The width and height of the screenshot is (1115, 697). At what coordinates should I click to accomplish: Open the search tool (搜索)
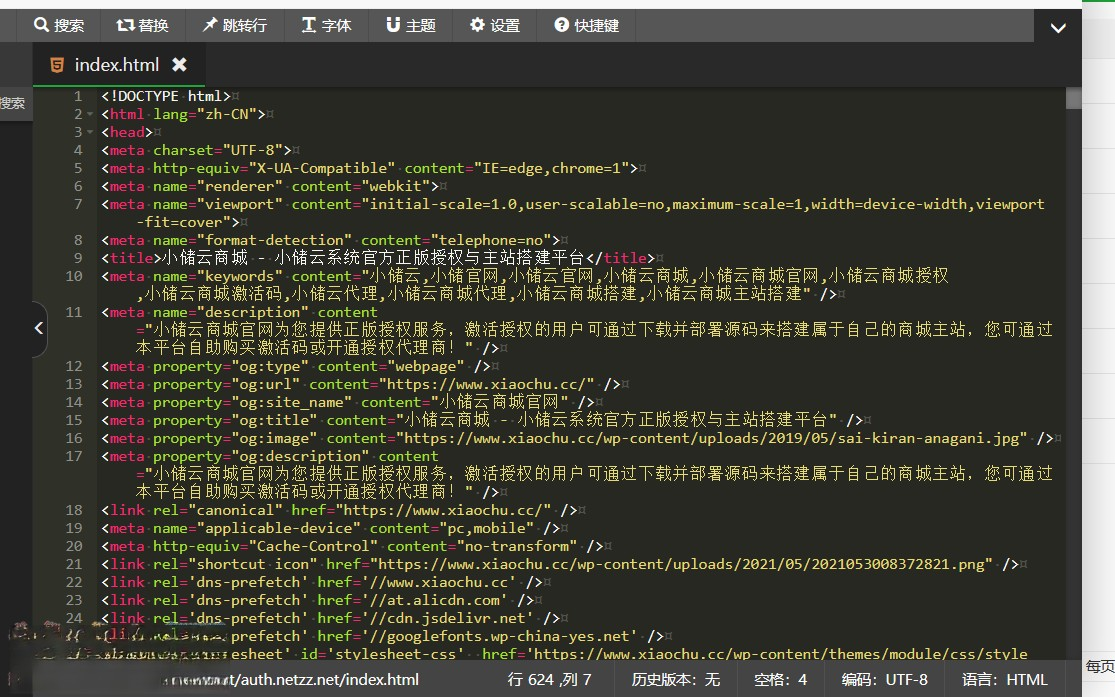59,26
